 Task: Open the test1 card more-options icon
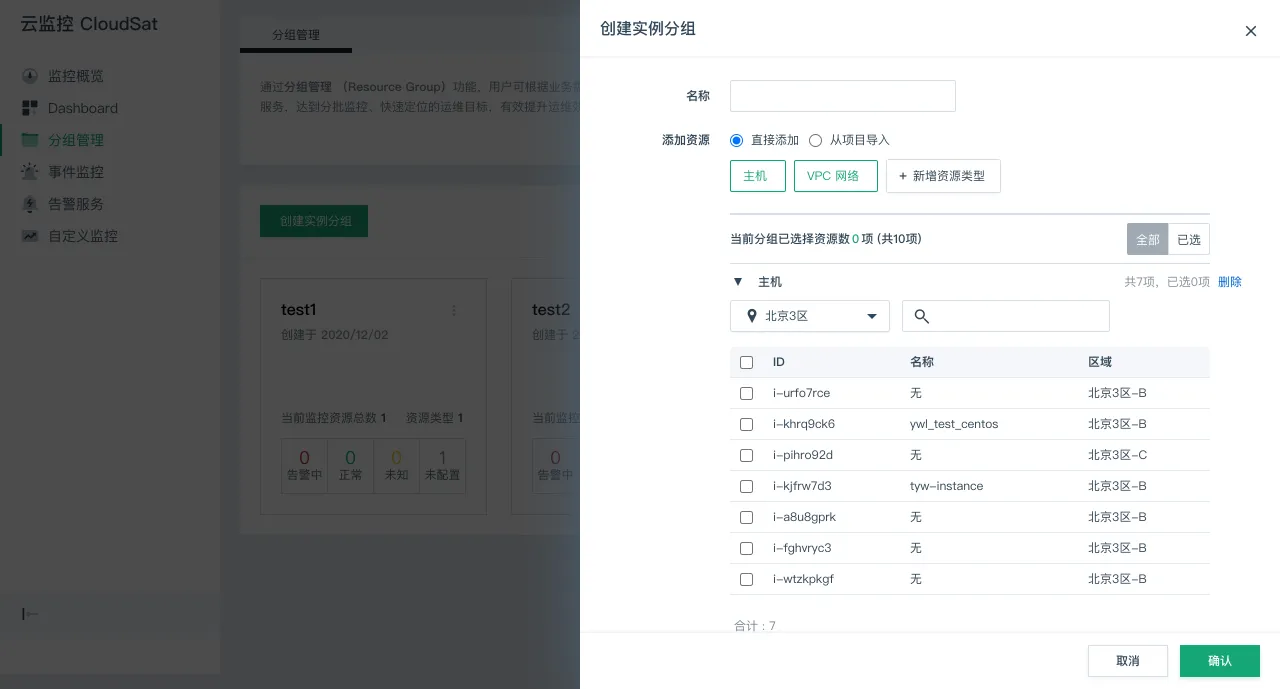(x=454, y=311)
